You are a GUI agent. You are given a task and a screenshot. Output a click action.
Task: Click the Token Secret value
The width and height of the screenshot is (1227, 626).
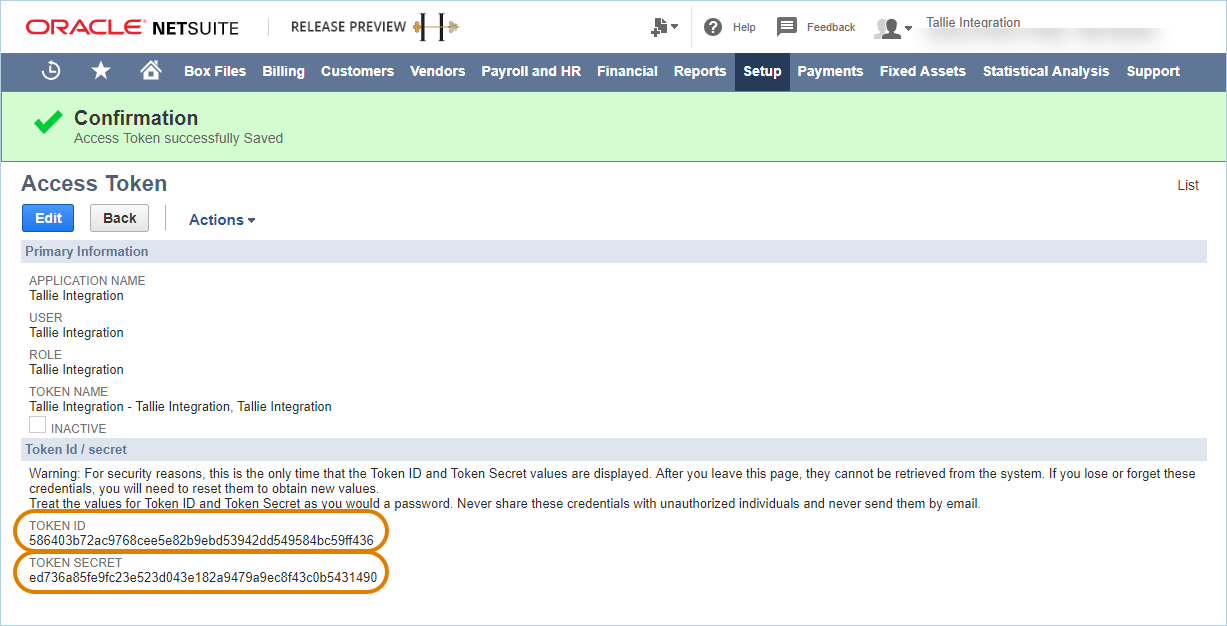[x=203, y=578]
